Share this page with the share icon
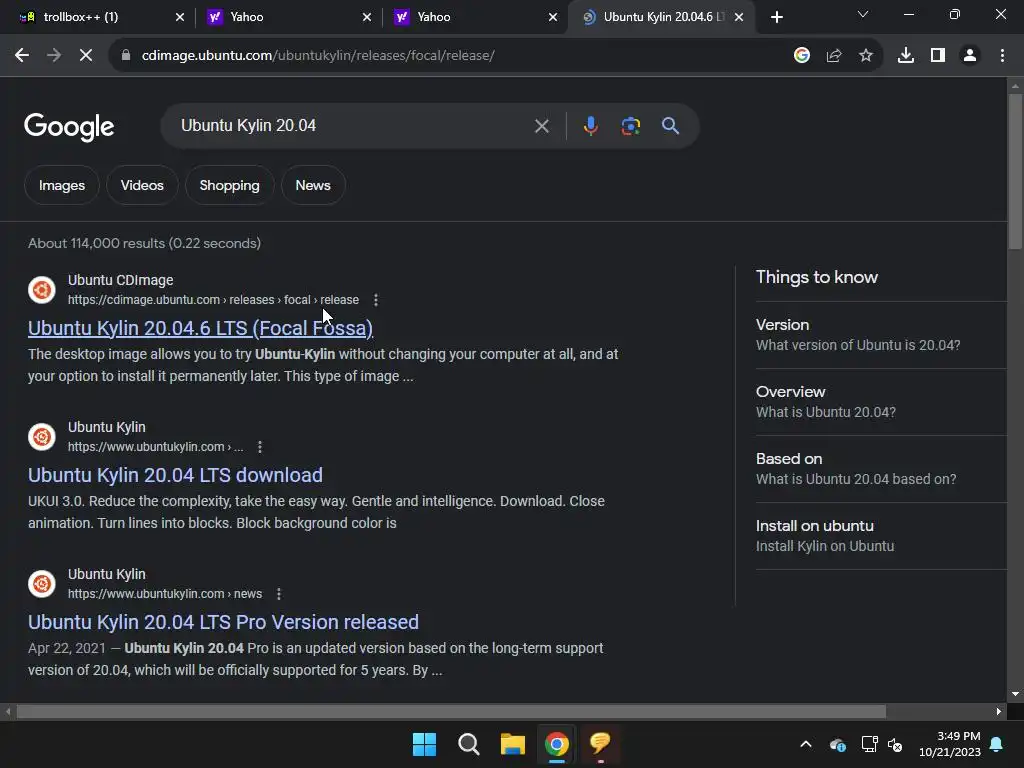The image size is (1024, 768). tap(834, 56)
